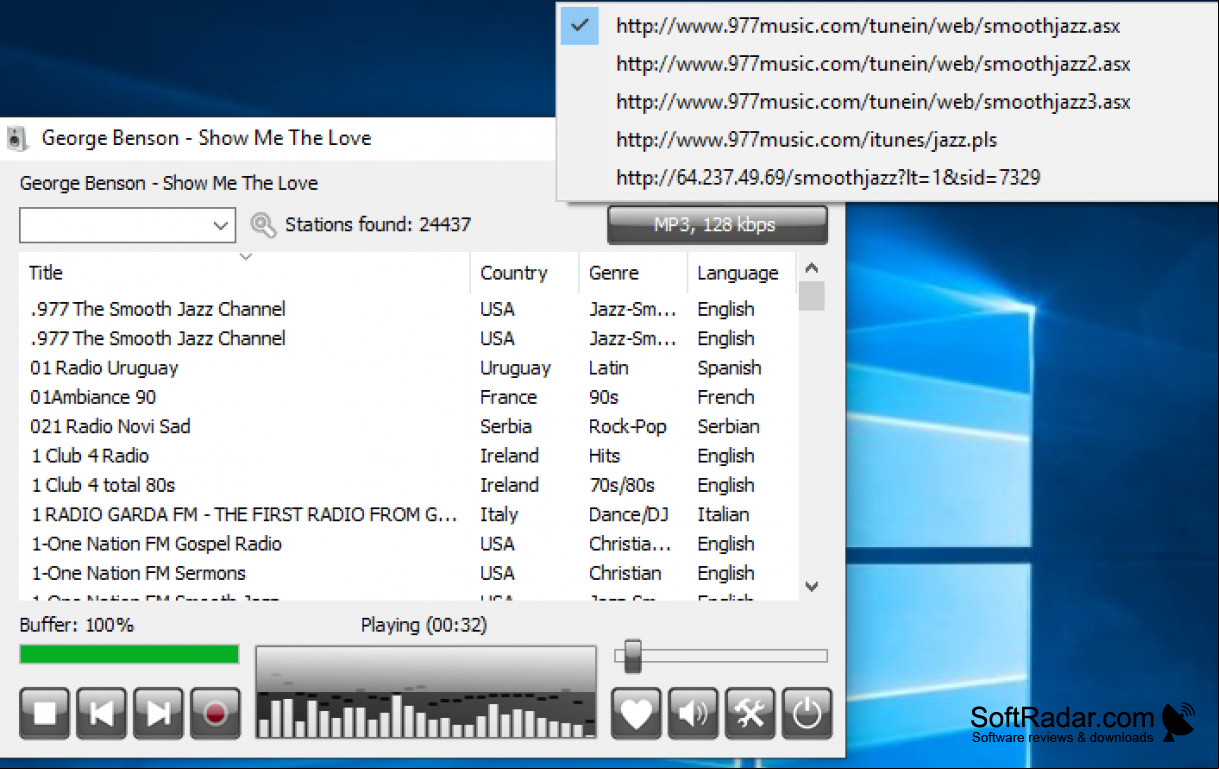Viewport: 1219px width, 769px height.
Task: Click the scrollbar down arrow in station list
Action: click(812, 587)
